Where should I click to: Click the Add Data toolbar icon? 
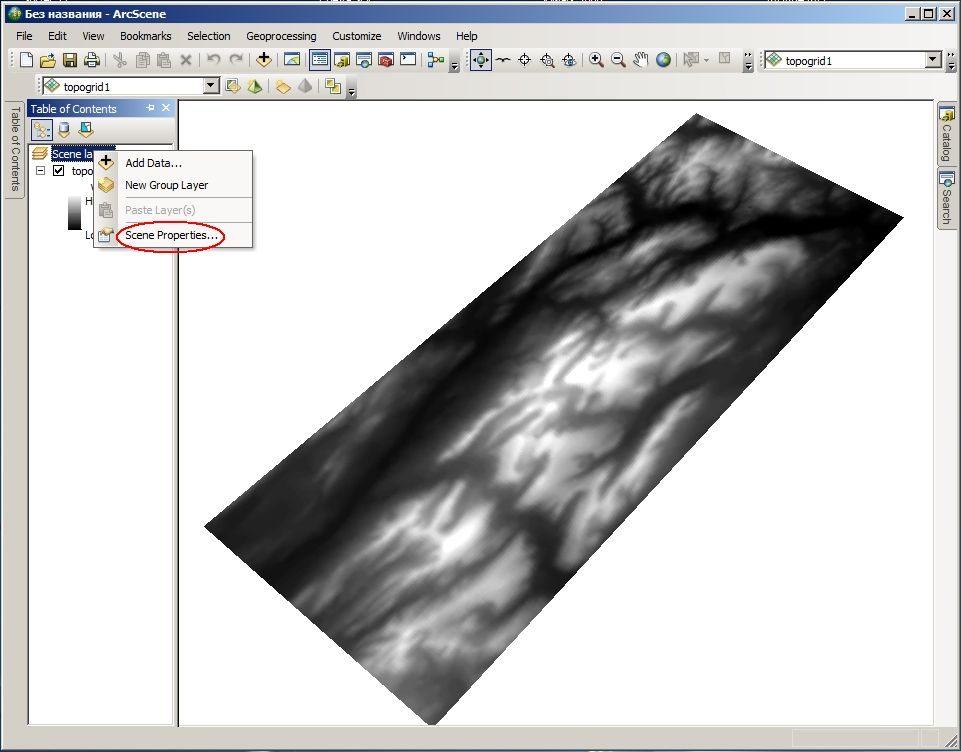(x=264, y=60)
